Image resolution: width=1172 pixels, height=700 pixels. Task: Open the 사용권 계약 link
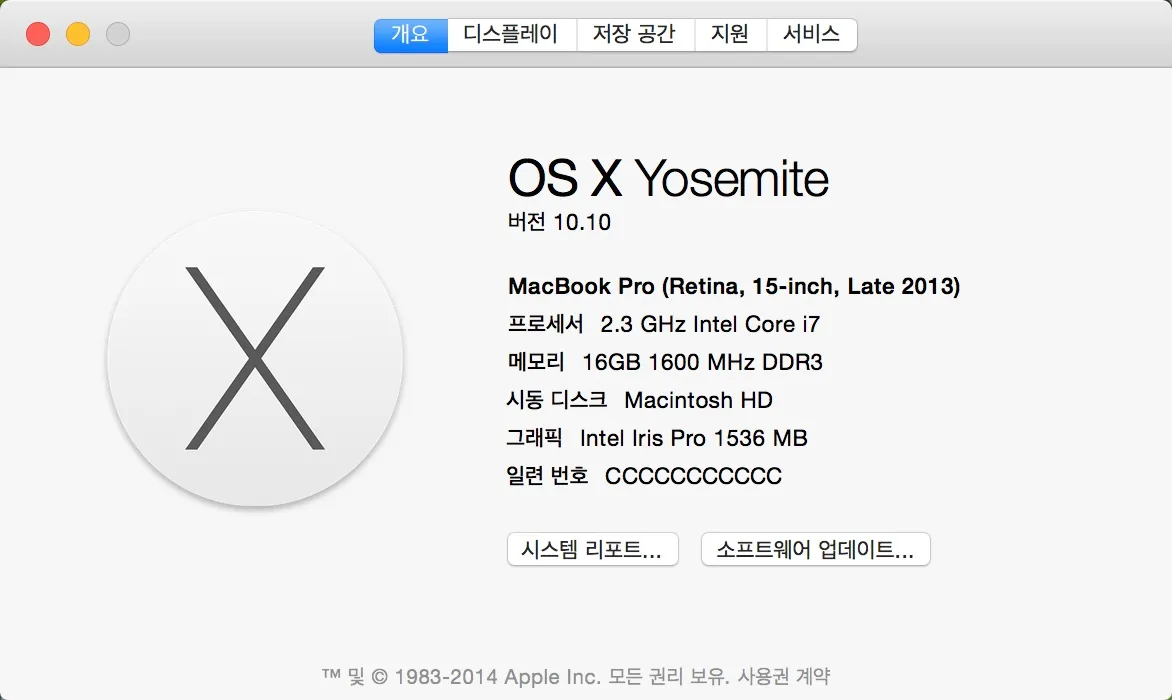click(783, 676)
